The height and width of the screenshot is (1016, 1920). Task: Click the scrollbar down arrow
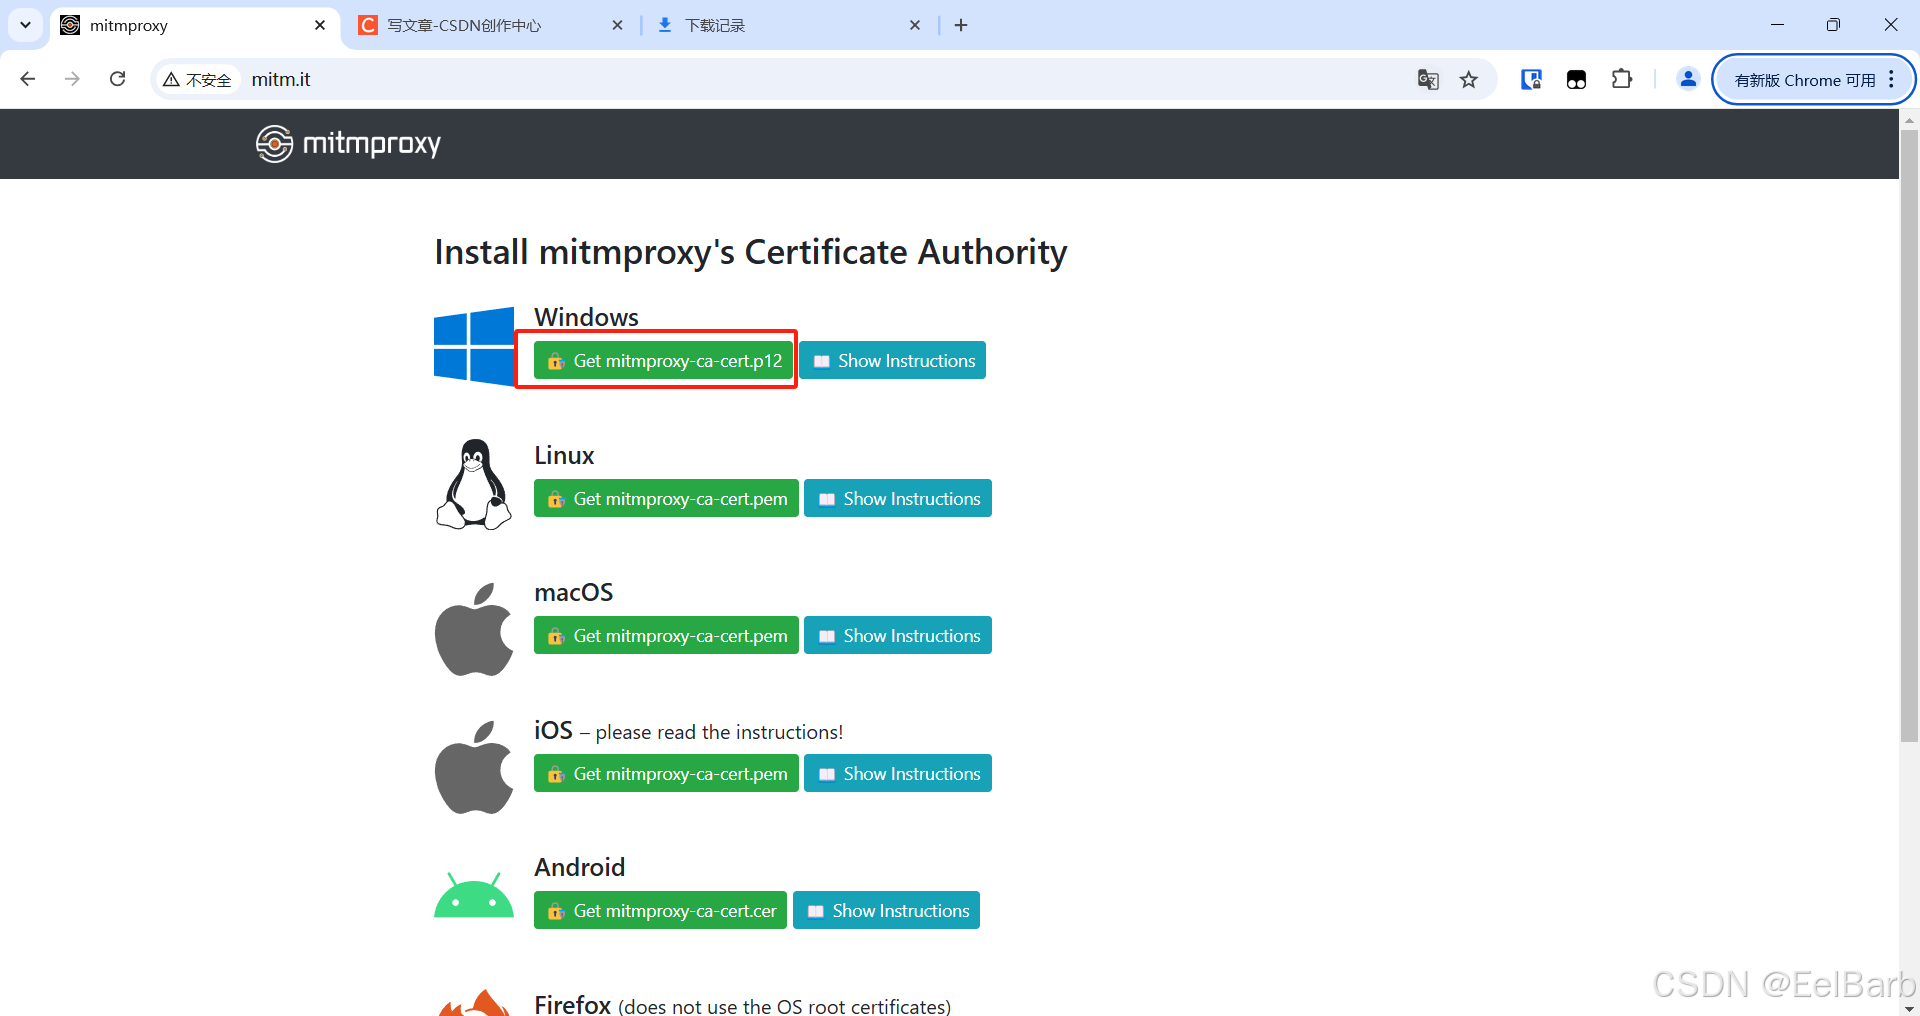click(1909, 1008)
